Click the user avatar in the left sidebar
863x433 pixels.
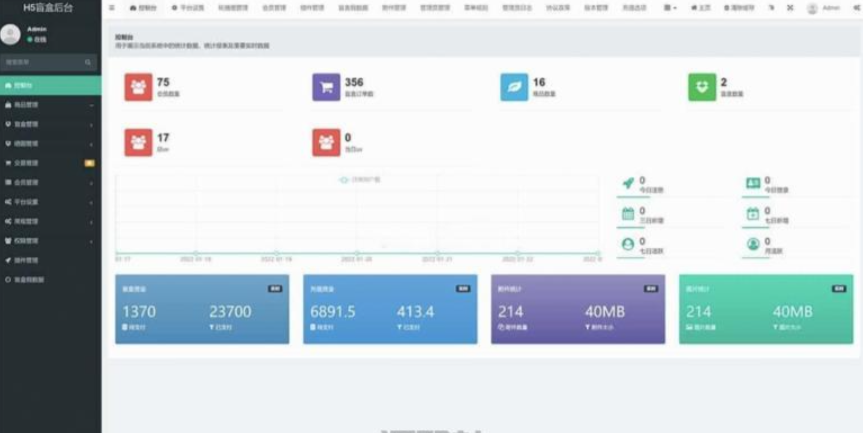pyautogui.click(x=10, y=34)
